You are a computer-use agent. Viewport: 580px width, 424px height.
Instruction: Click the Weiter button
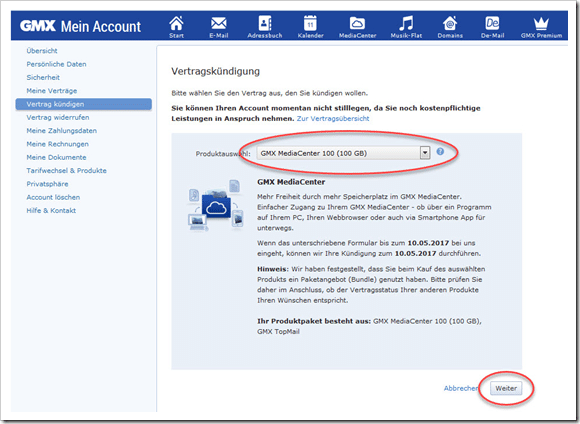click(506, 388)
